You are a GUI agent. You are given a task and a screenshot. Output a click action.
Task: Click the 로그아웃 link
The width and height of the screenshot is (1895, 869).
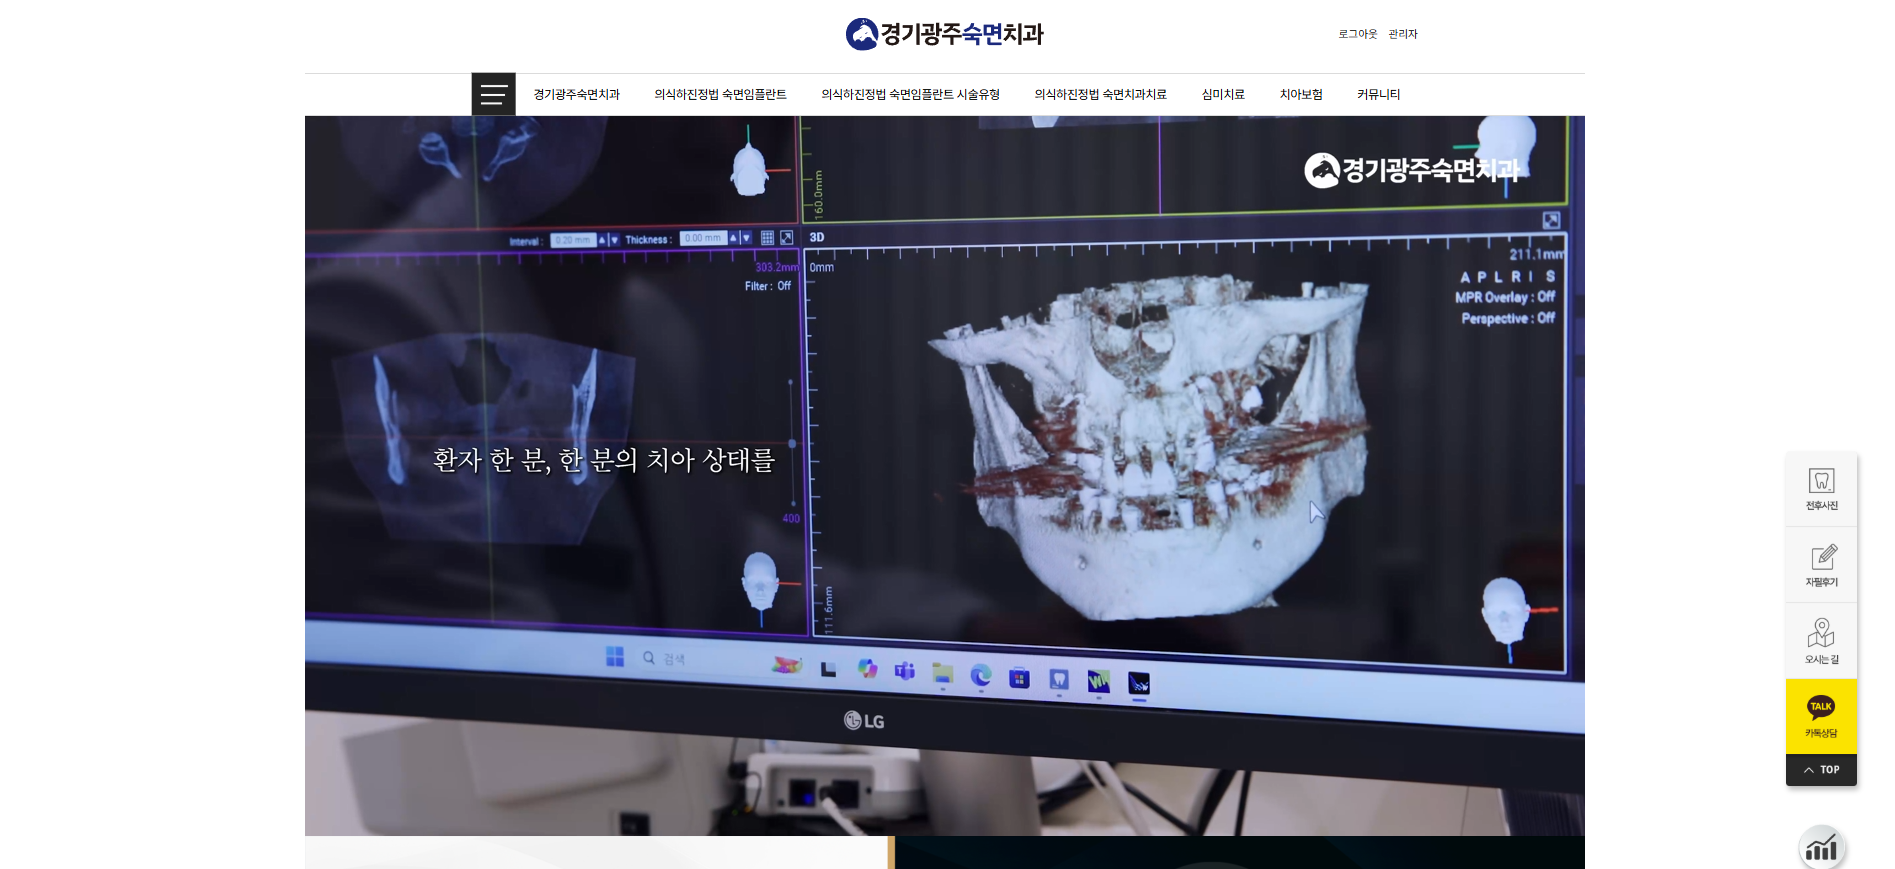coord(1357,34)
